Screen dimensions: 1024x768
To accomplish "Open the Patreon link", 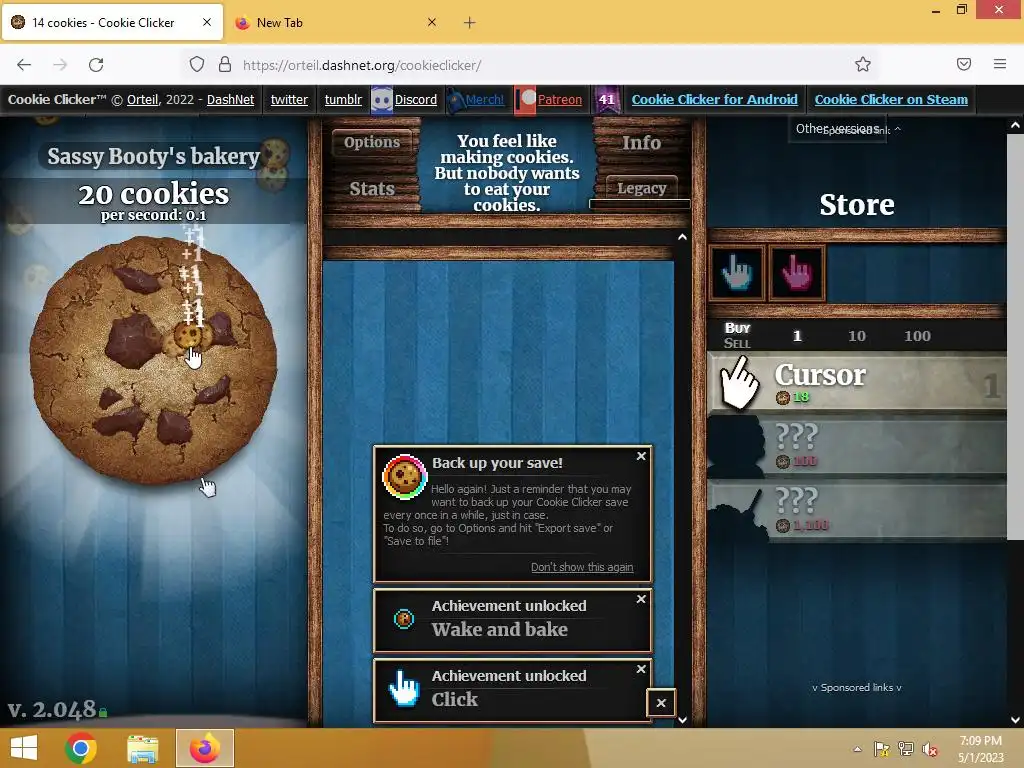I will point(560,99).
